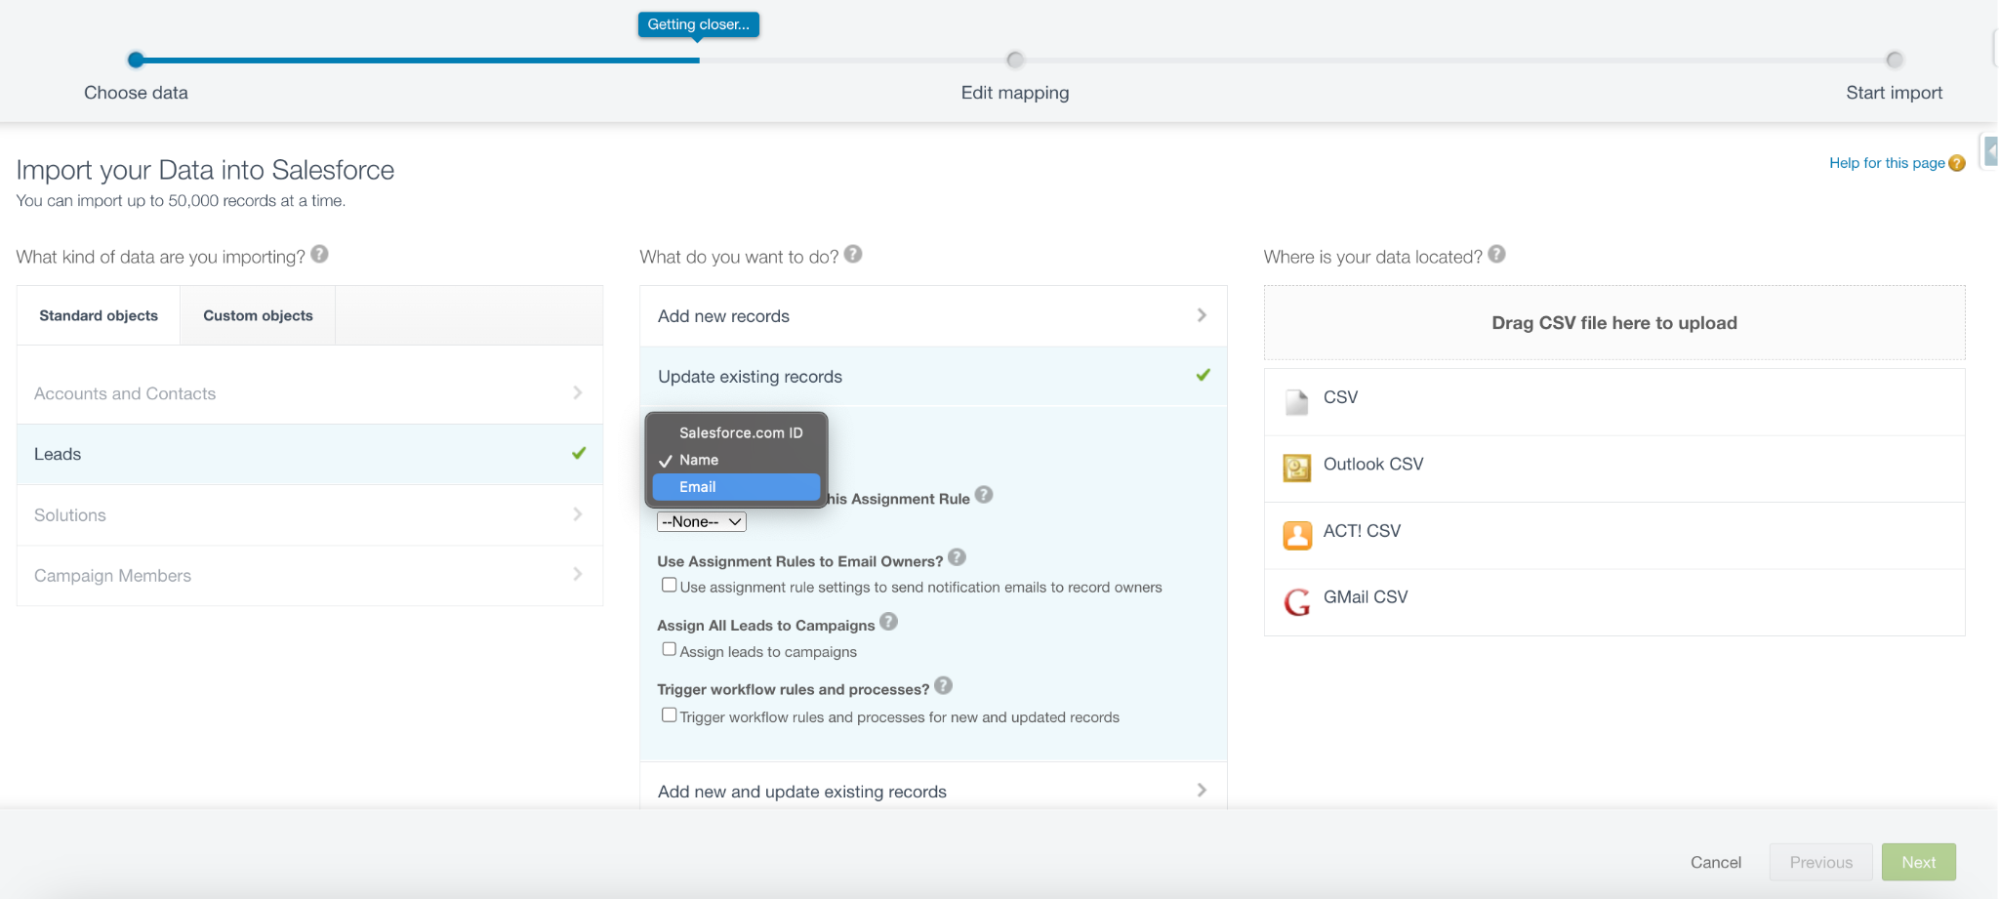Image resolution: width=1999 pixels, height=899 pixels.
Task: Select 'Add new records' option
Action: pyautogui.click(x=933, y=316)
